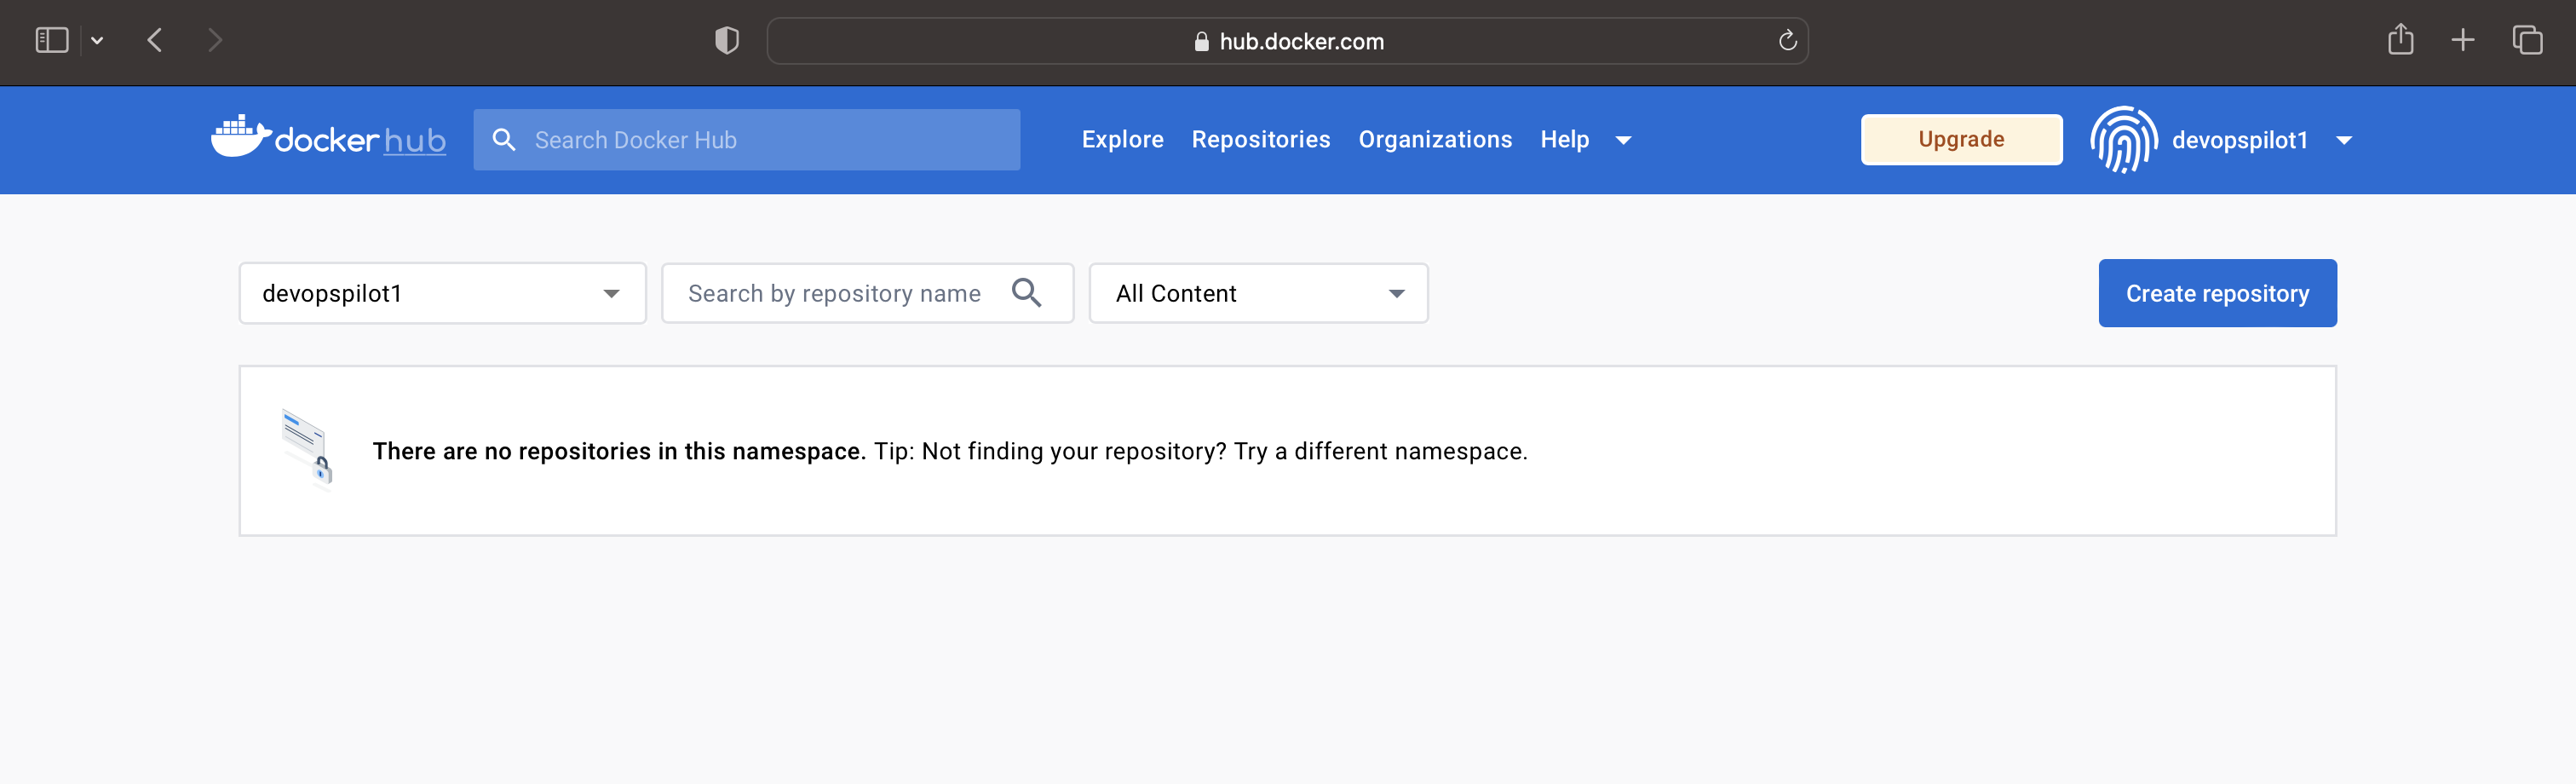The height and width of the screenshot is (784, 2576).
Task: Show the tab overview icon
Action: (2527, 40)
